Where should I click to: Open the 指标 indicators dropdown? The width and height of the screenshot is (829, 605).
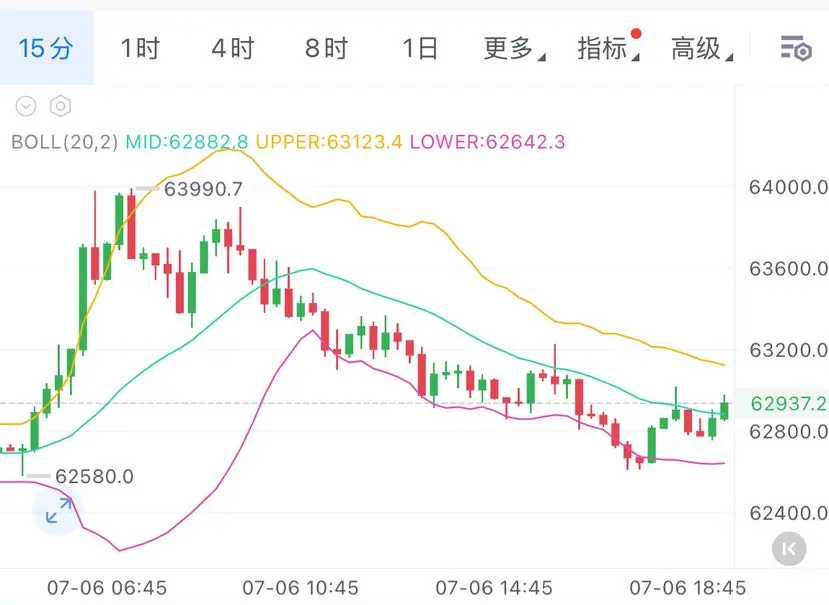(x=608, y=48)
